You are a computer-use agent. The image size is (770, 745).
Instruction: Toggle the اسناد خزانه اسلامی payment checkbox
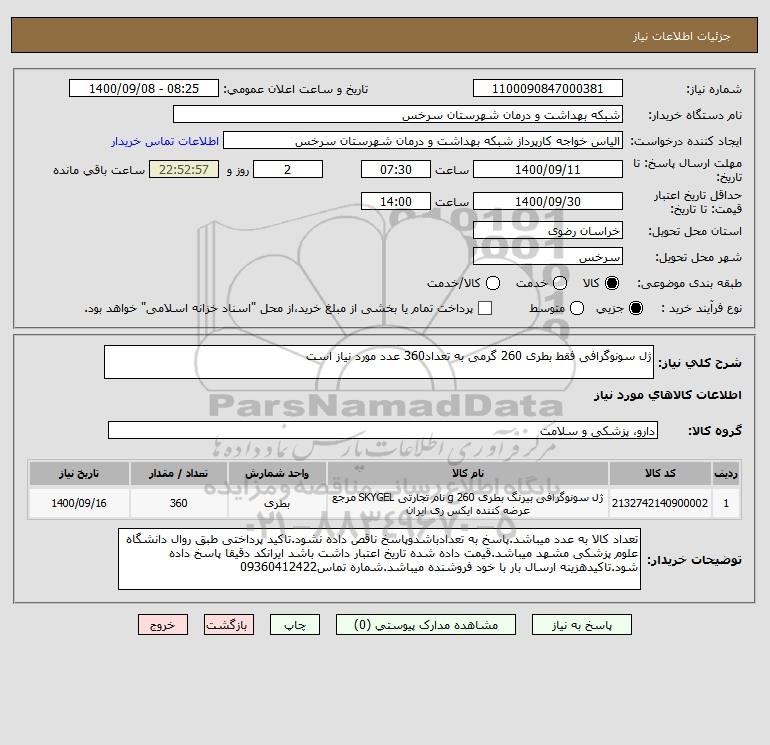pos(485,308)
